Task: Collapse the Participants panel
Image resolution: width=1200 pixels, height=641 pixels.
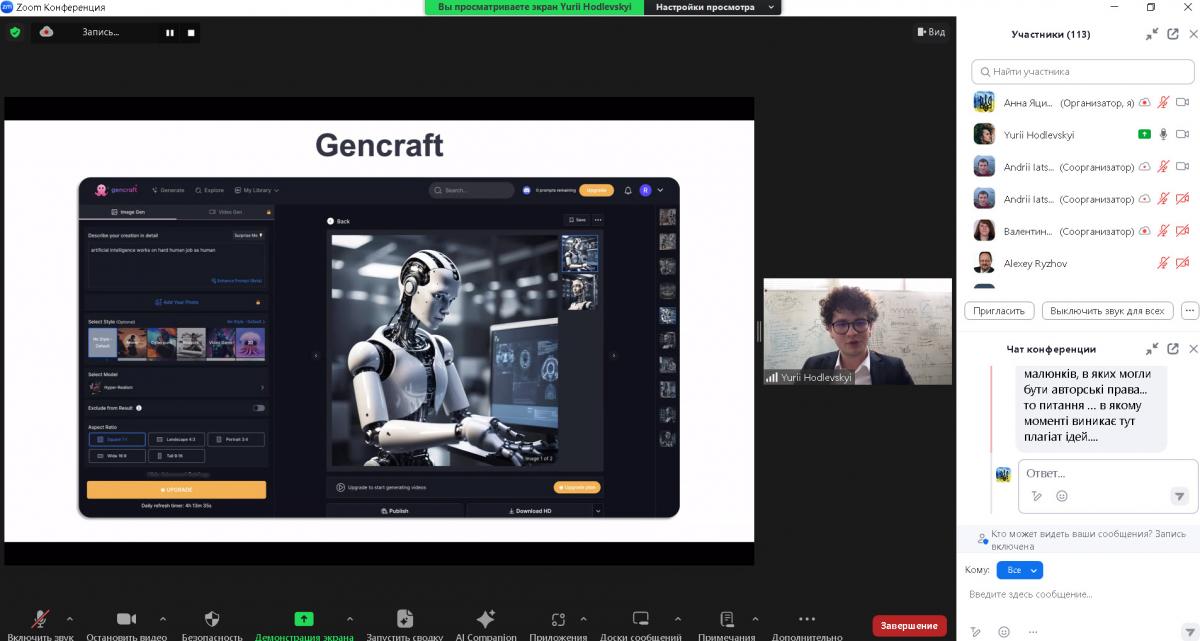Action: [1152, 34]
